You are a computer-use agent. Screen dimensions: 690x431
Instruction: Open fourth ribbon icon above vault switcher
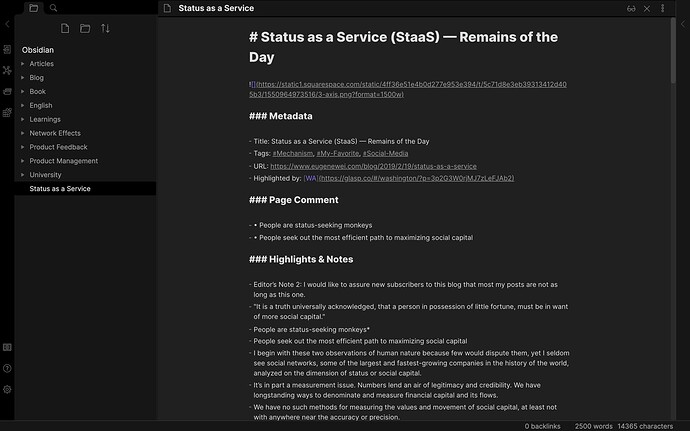tap(7, 112)
